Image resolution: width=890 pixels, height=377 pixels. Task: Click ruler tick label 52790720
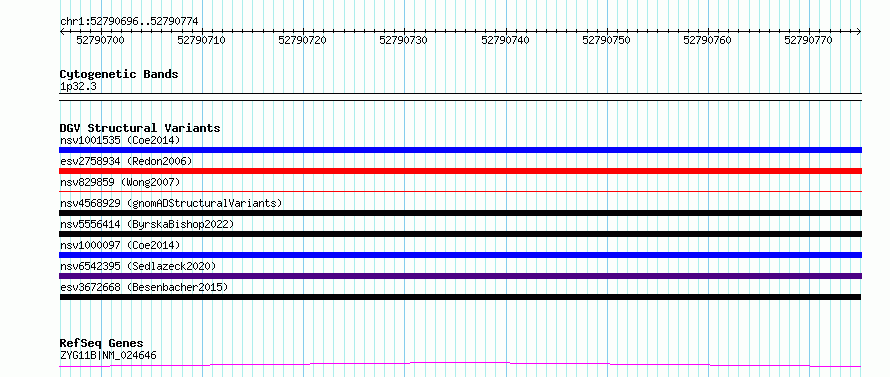[x=303, y=40]
